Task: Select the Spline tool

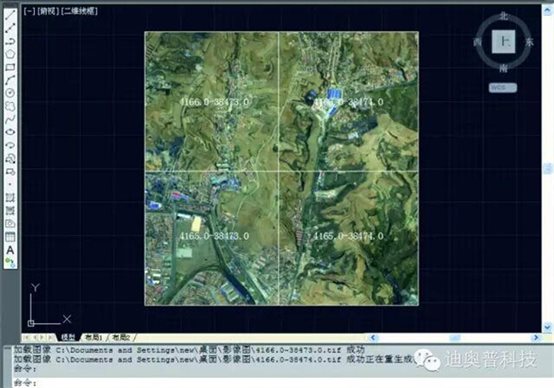Action: point(10,119)
